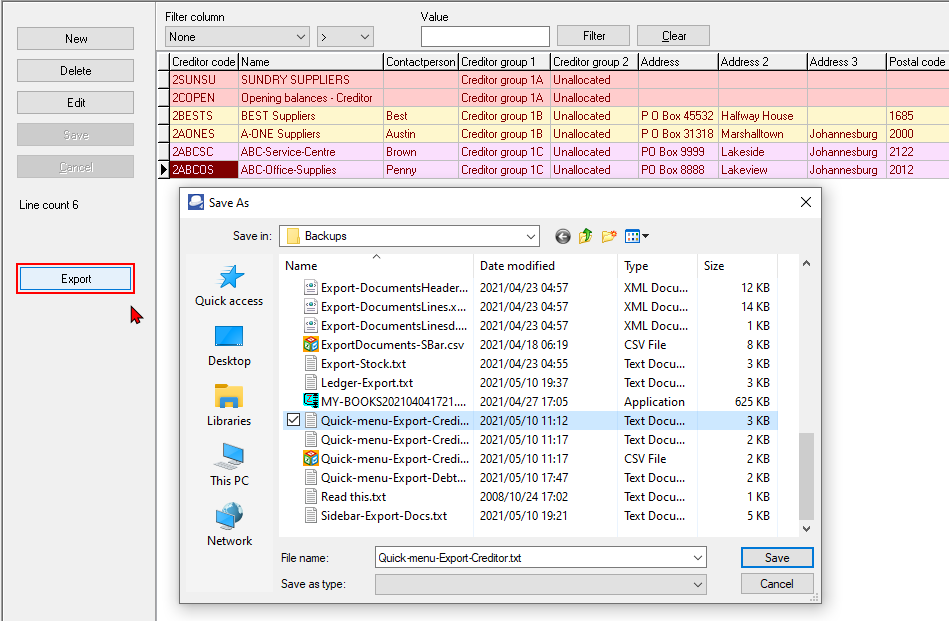This screenshot has width=949, height=621.
Task: Open the Filter column dropdown
Action: [x=236, y=35]
